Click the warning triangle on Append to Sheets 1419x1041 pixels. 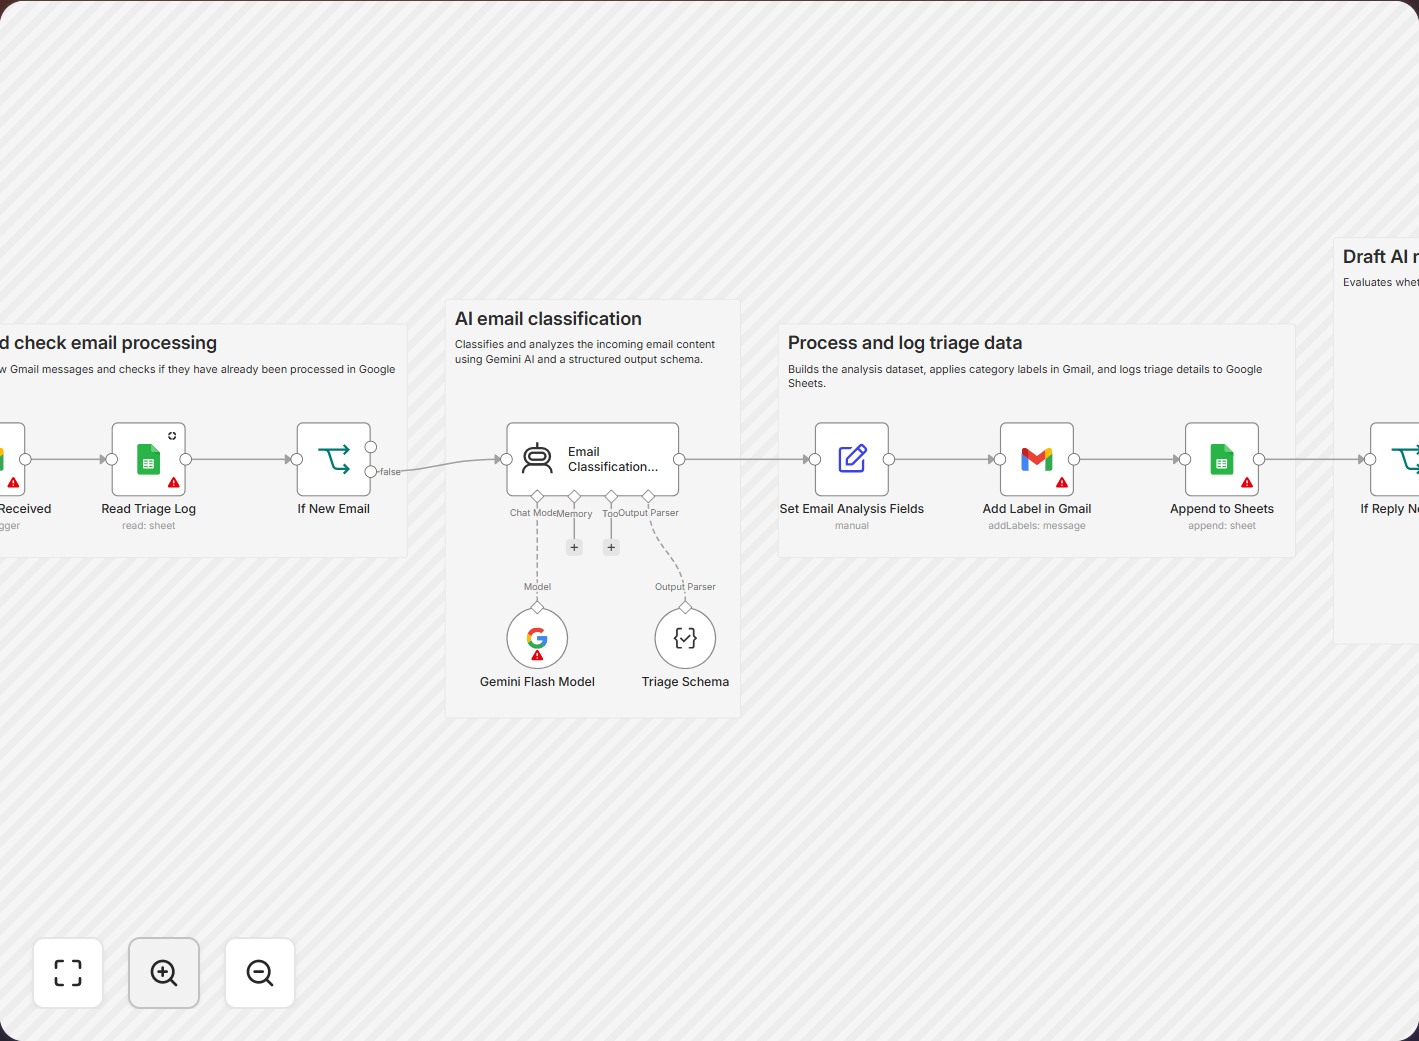click(1247, 483)
